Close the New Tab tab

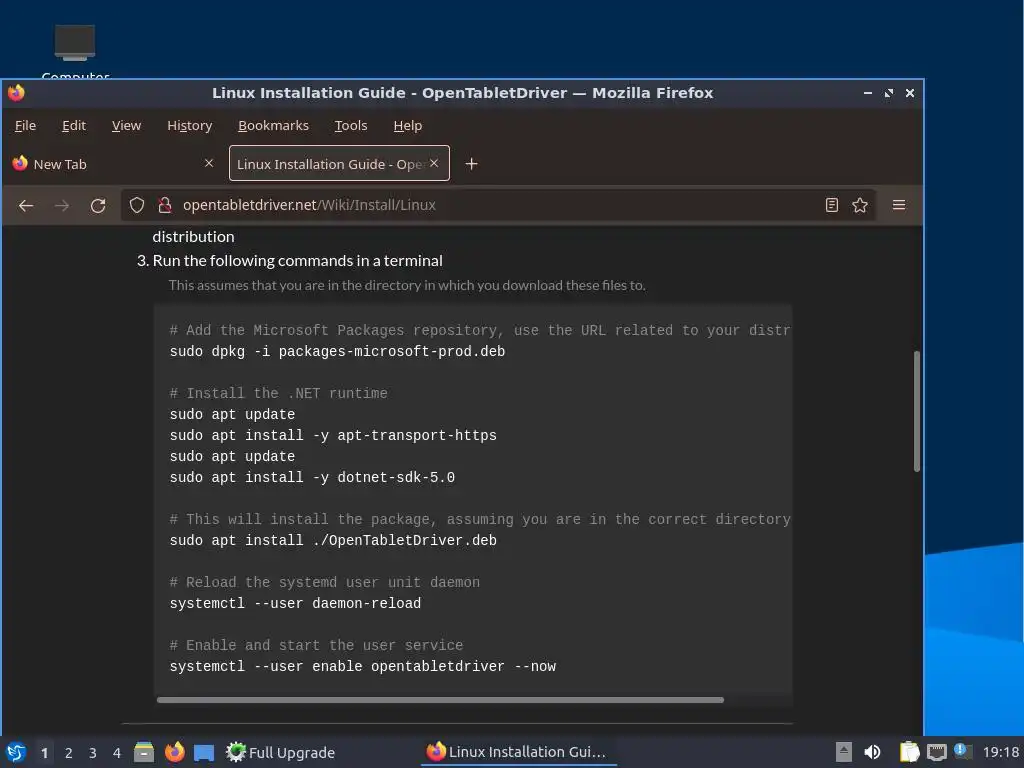point(209,163)
